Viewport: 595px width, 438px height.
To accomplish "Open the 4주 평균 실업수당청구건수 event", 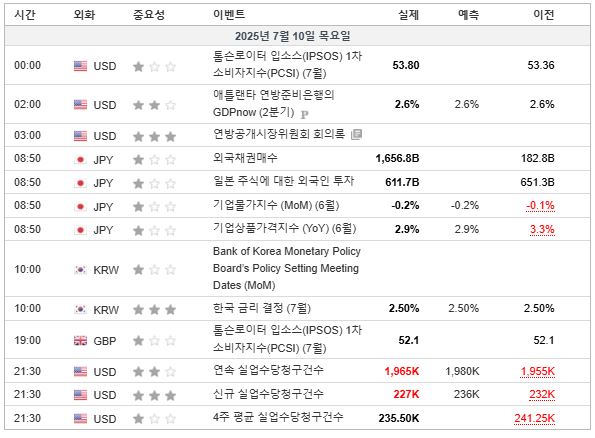I will 278,418.
